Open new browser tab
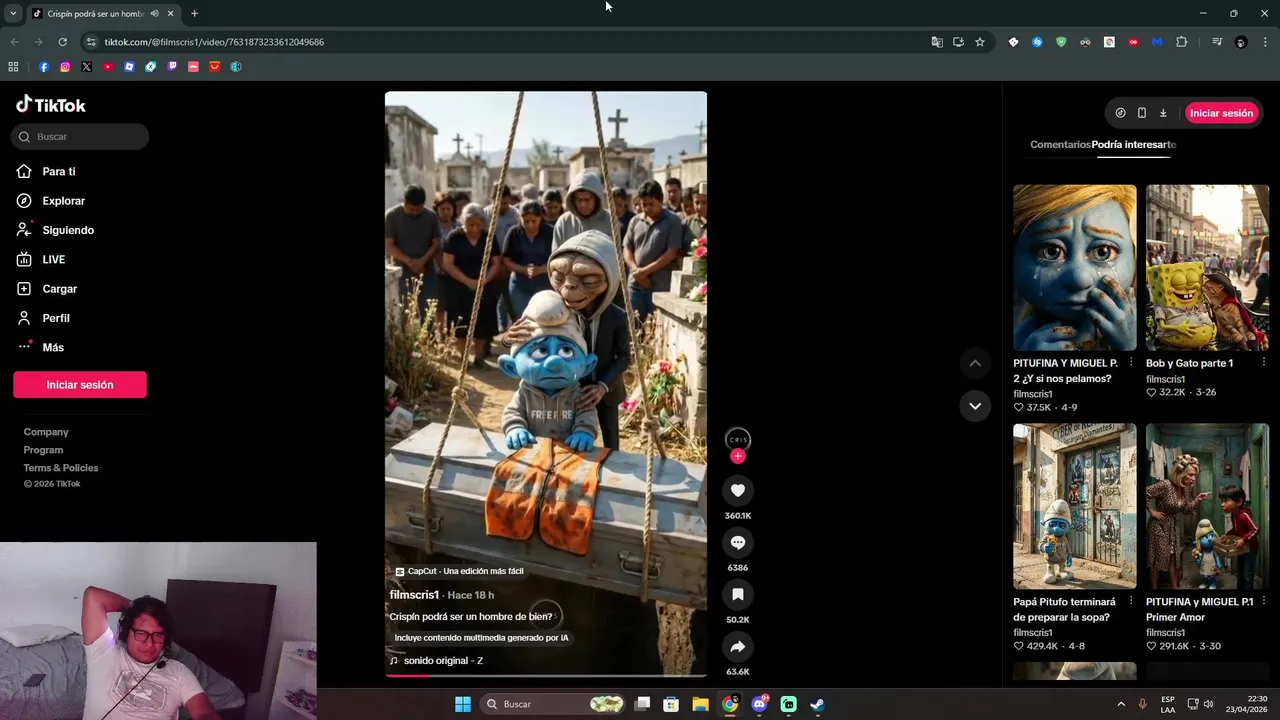1280x720 pixels. click(x=194, y=14)
